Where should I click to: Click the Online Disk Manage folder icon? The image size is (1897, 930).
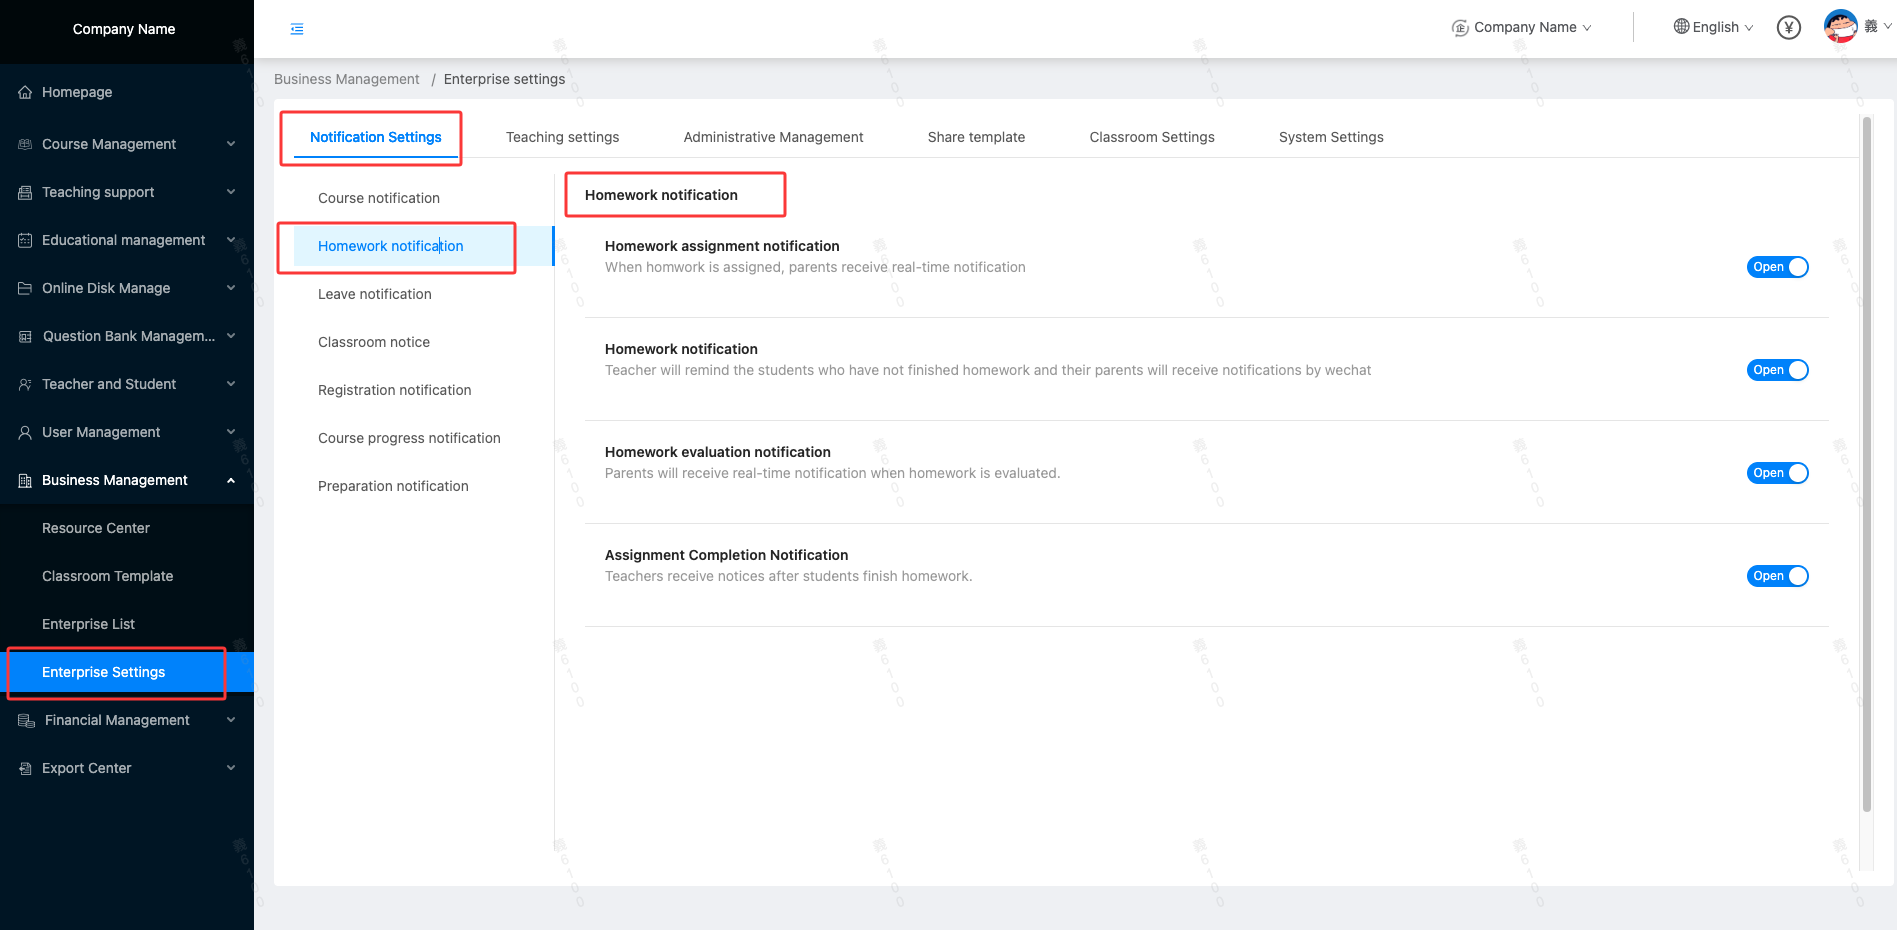pos(25,289)
